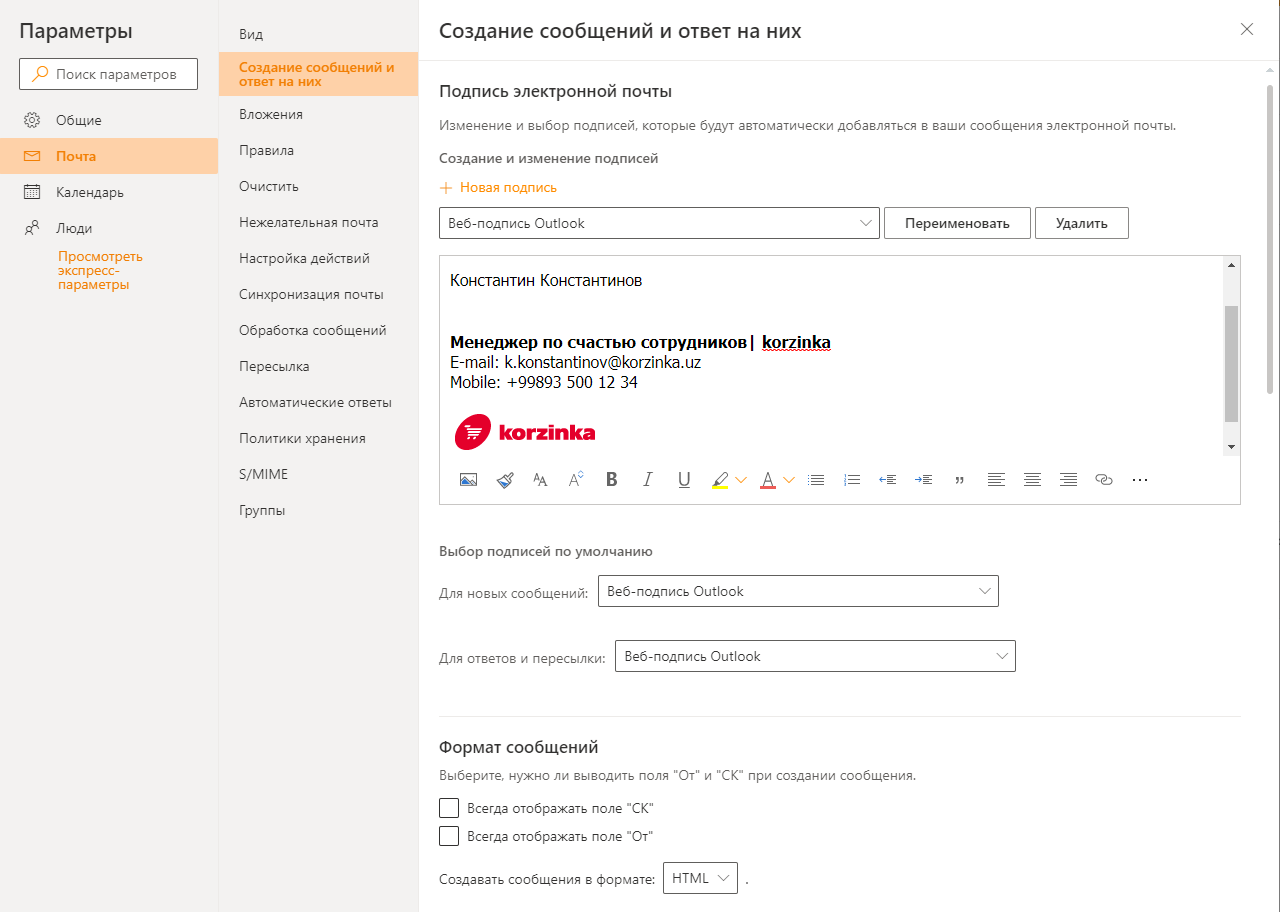Click the 'Новая подпись' link
This screenshot has height=912, width=1280.
(499, 187)
